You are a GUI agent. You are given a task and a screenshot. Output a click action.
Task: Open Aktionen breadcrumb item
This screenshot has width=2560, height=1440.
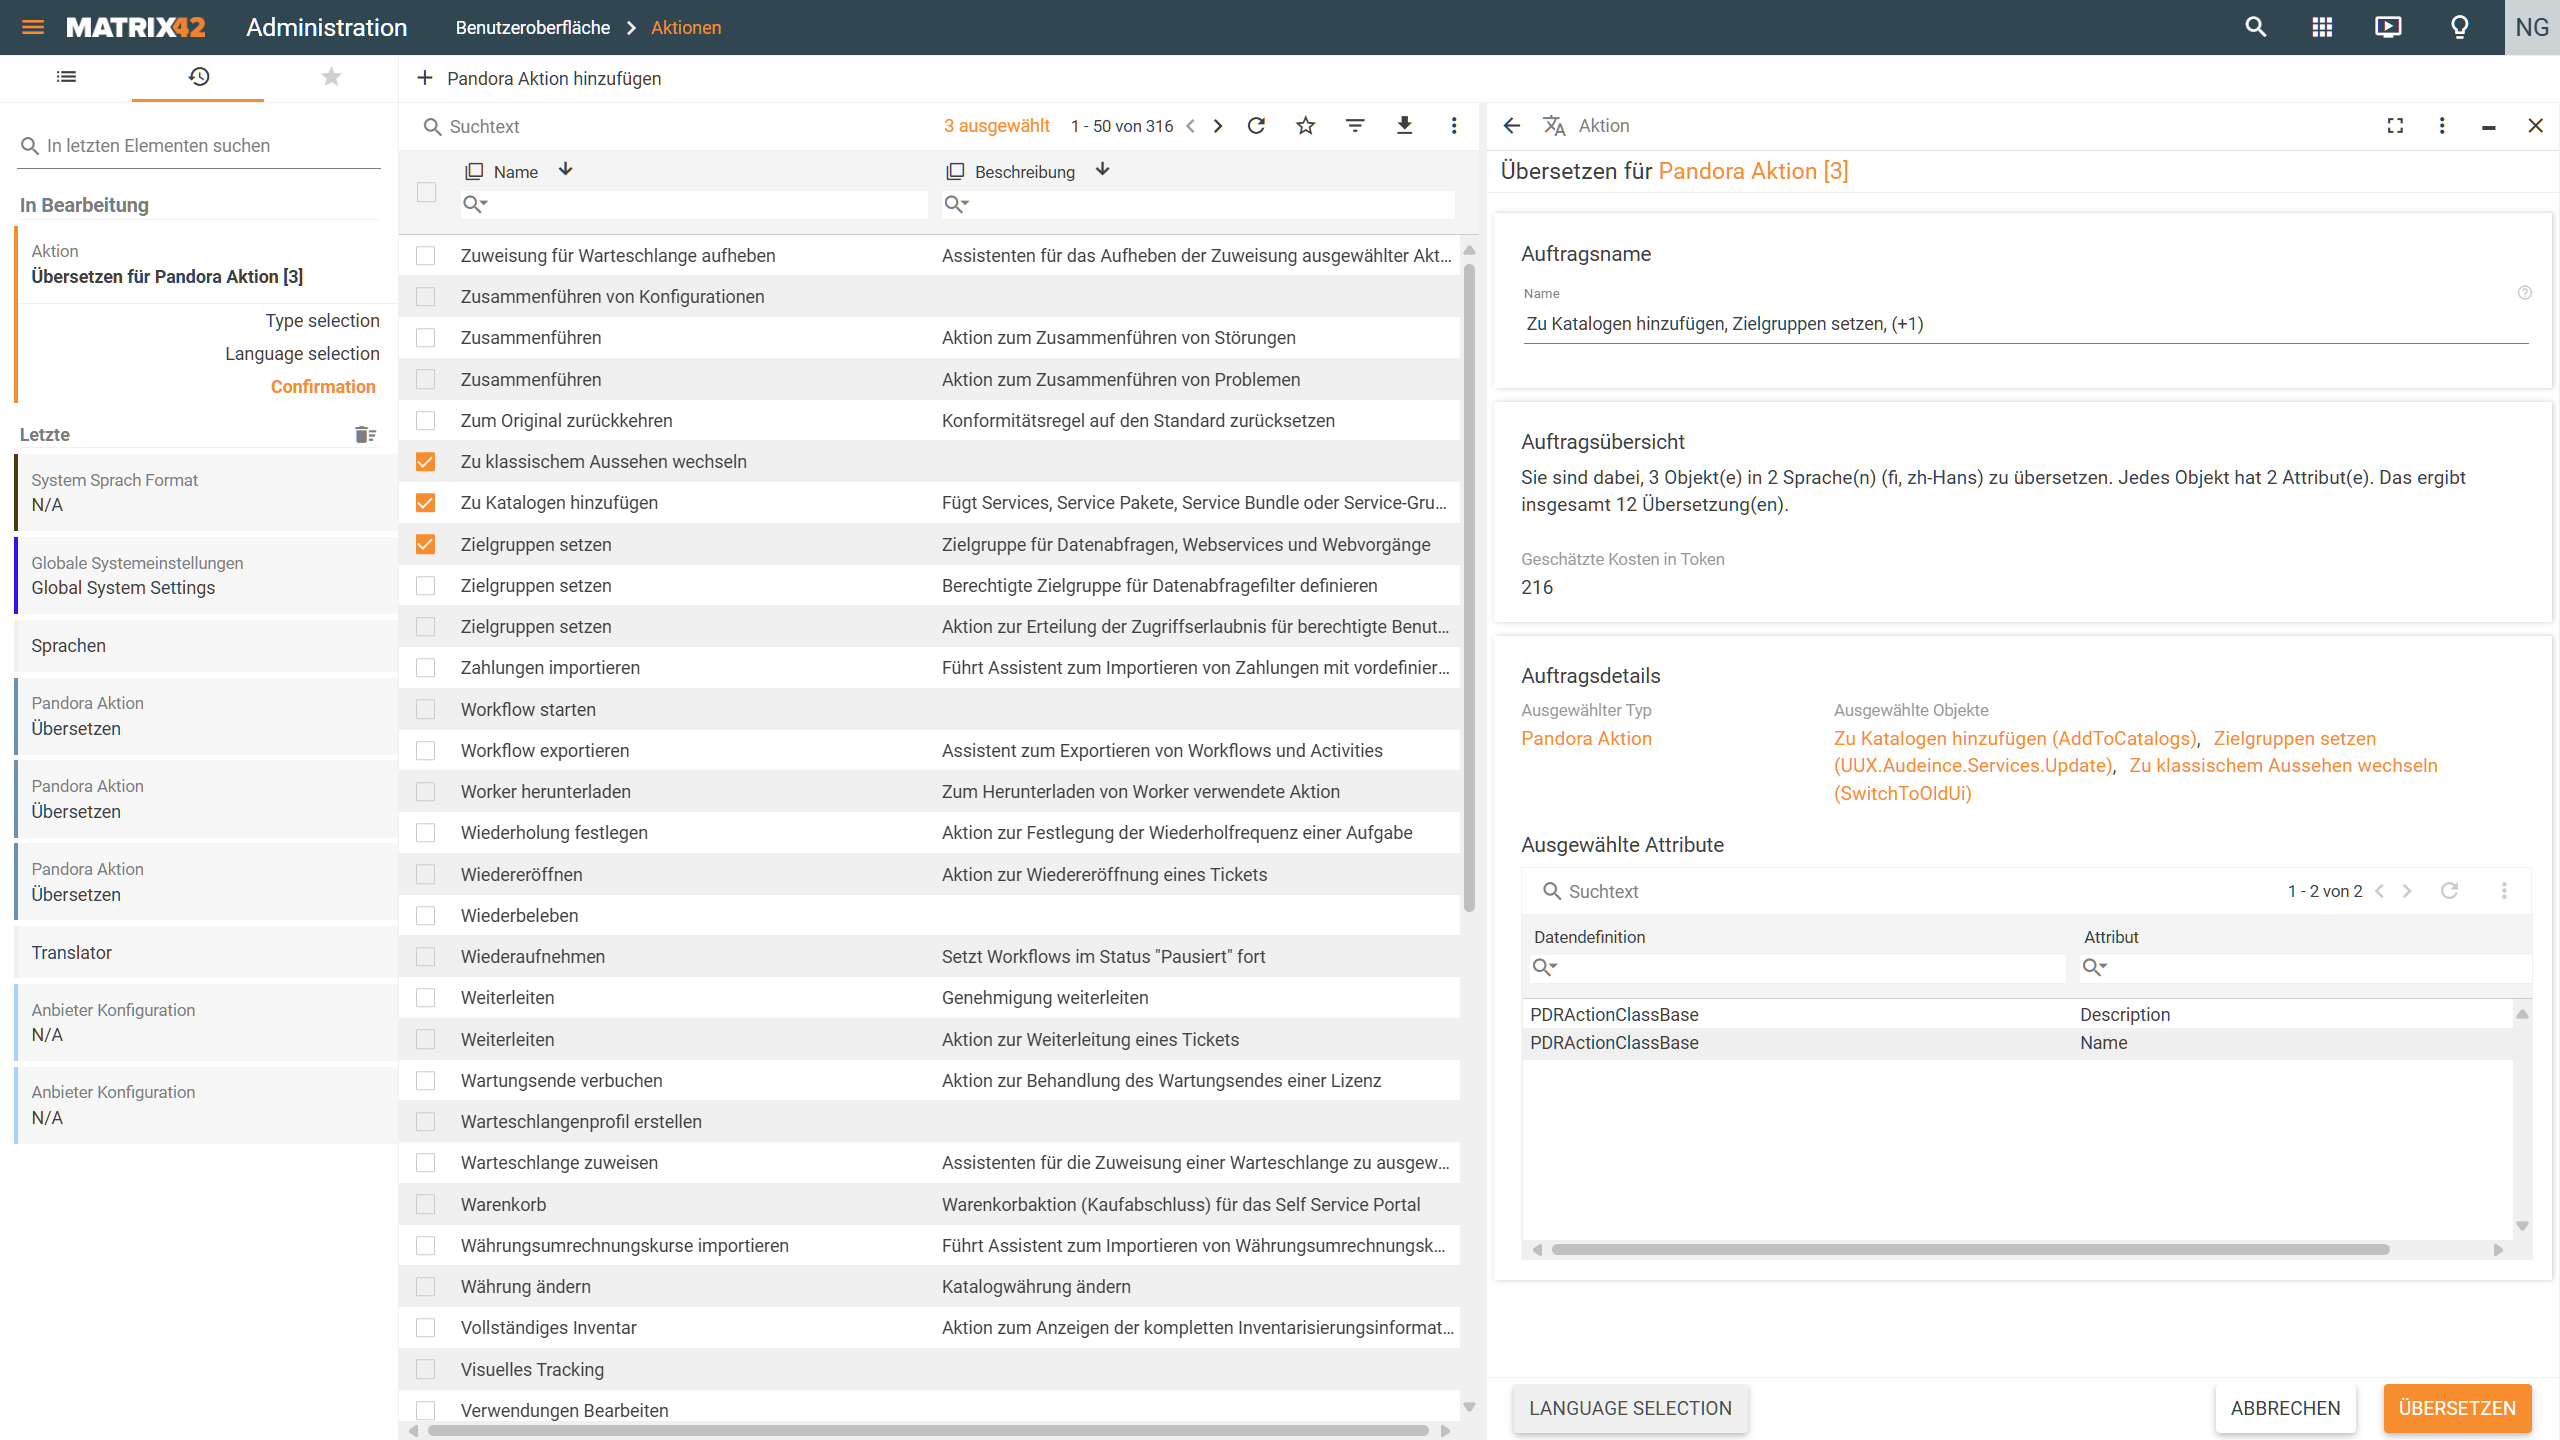click(x=686, y=28)
